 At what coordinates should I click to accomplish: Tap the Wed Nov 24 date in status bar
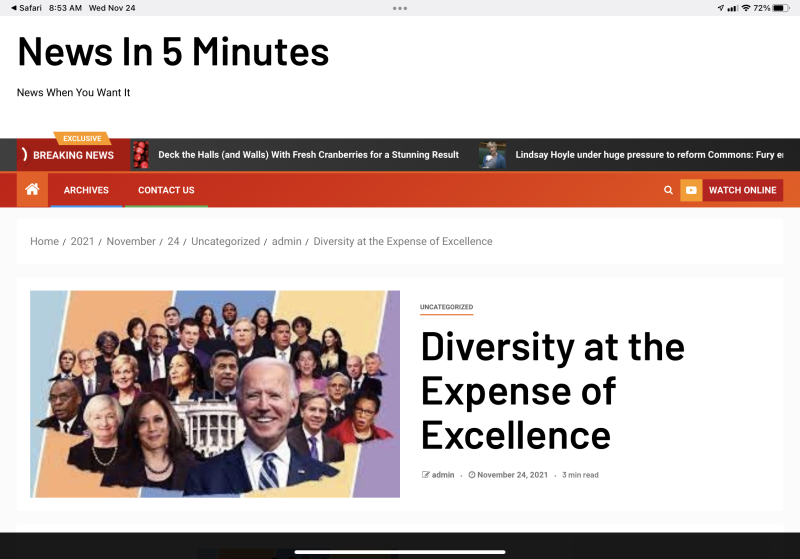(x=112, y=8)
